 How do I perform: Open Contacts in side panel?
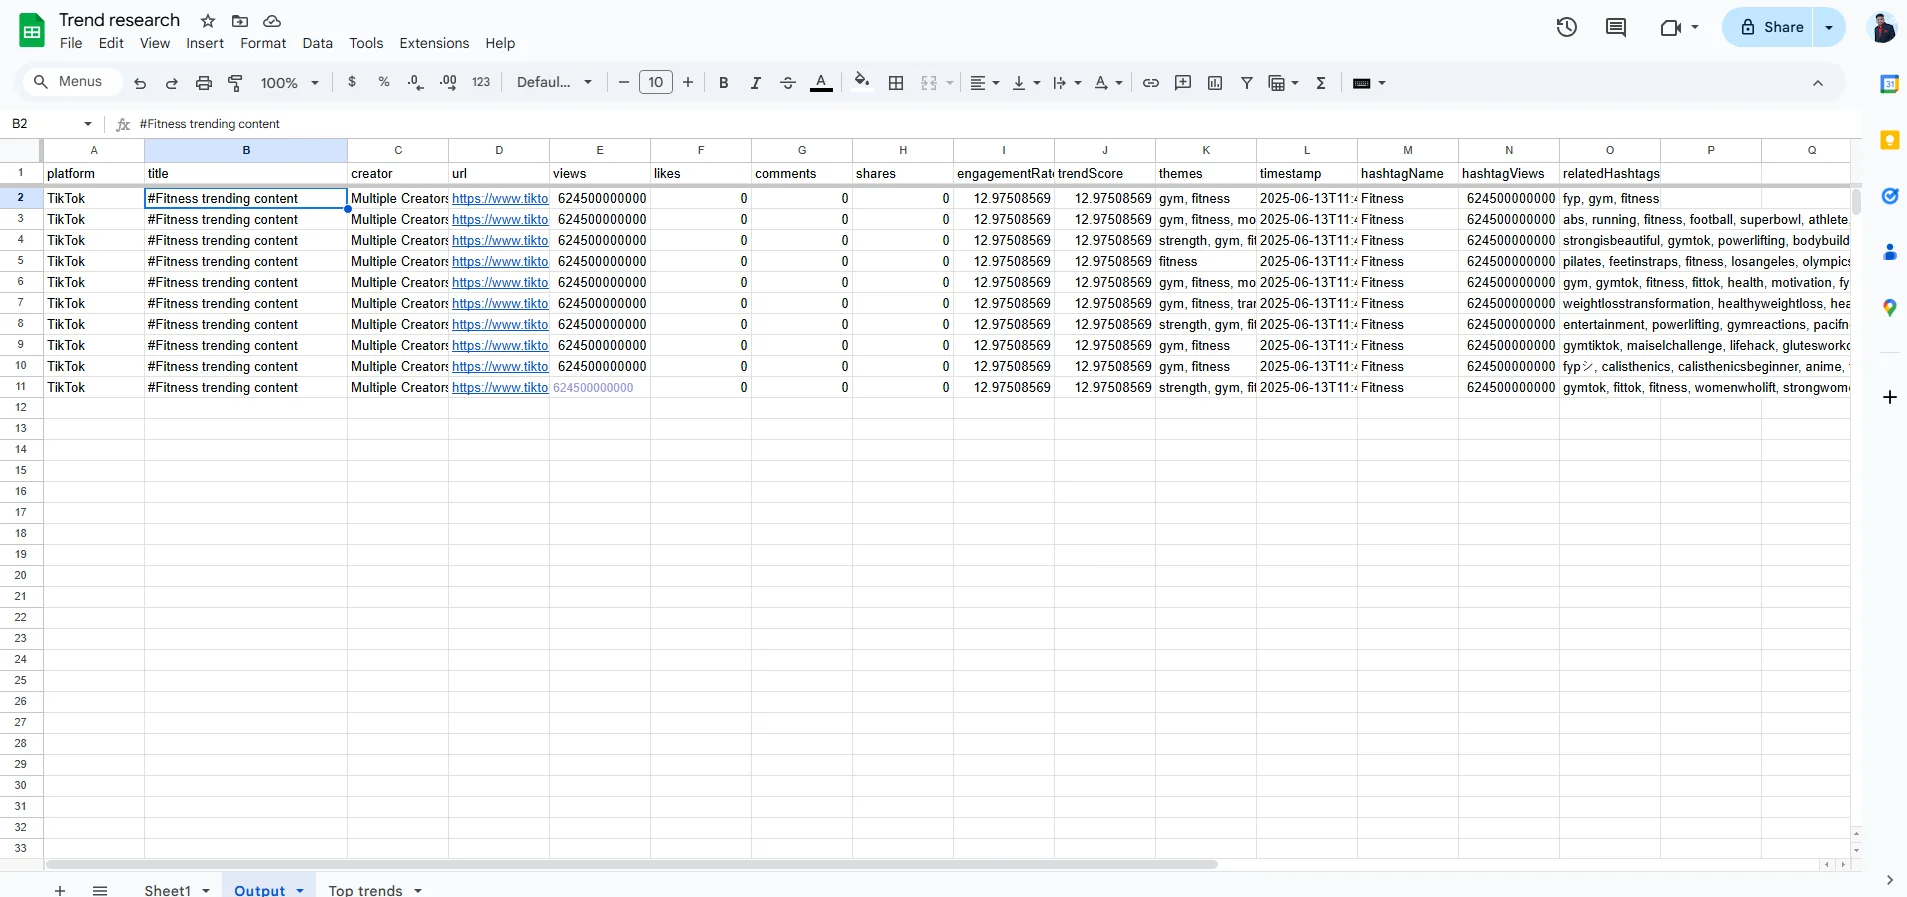coord(1889,252)
